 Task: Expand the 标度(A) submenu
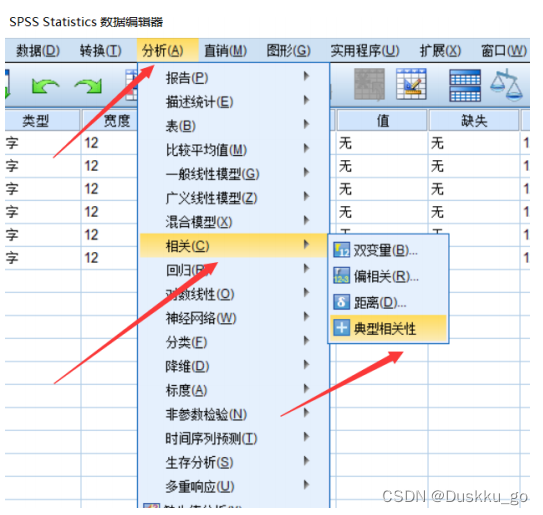click(234, 390)
